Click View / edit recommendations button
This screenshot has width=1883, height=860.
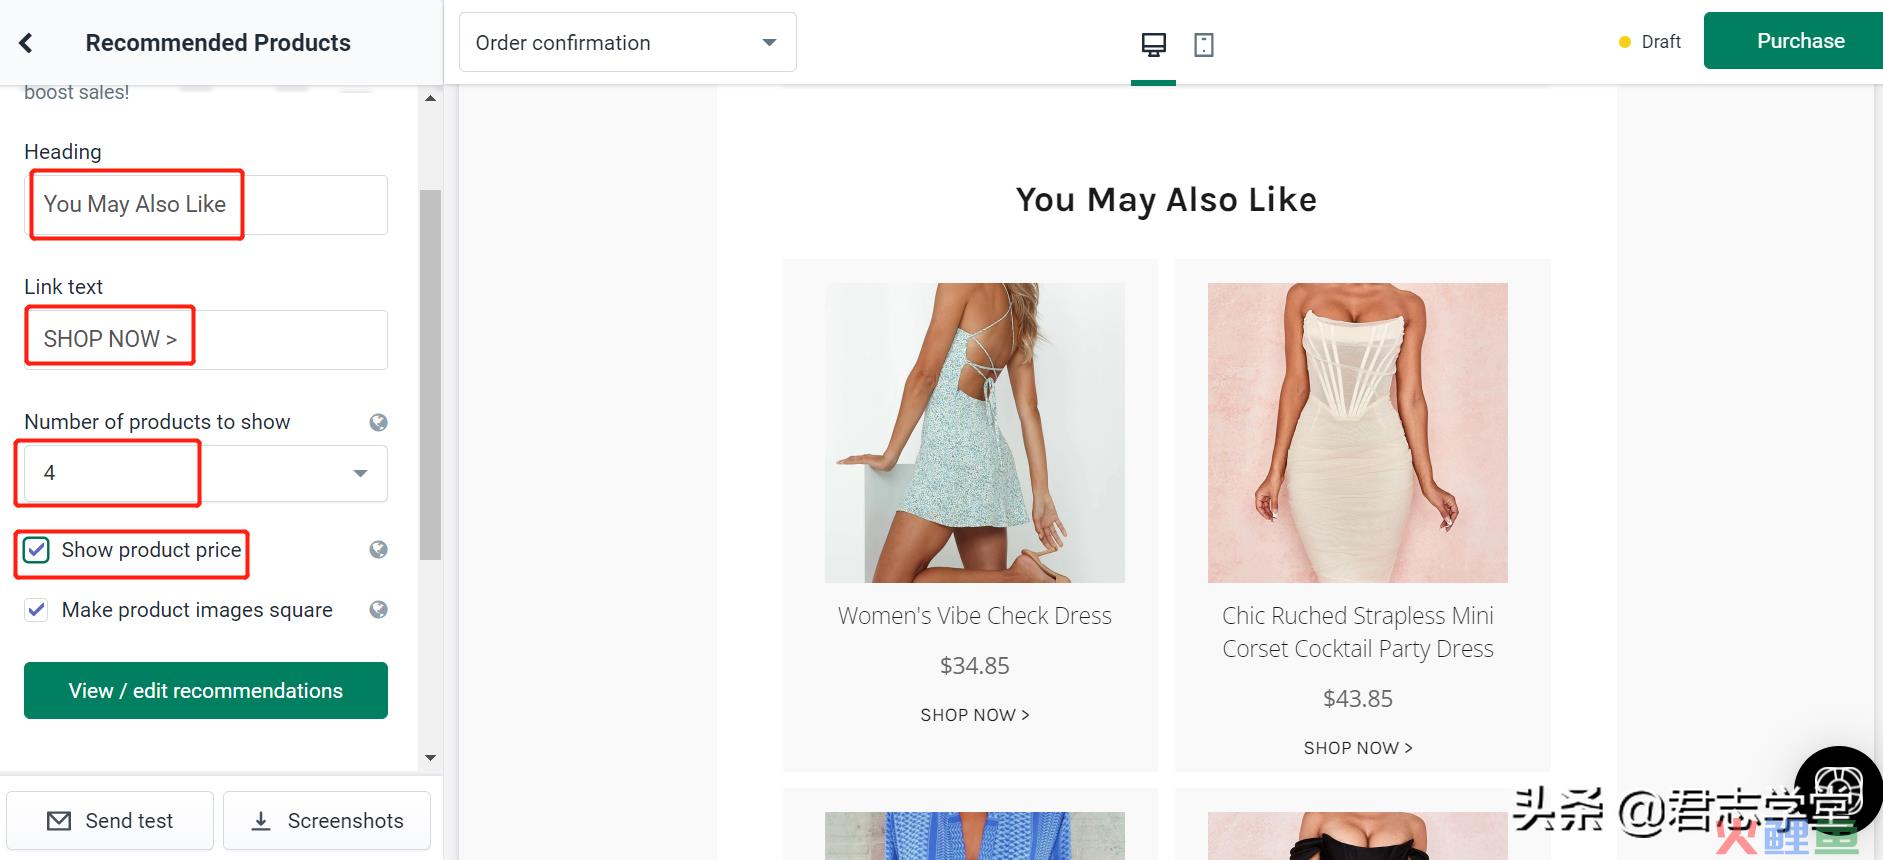pos(206,690)
